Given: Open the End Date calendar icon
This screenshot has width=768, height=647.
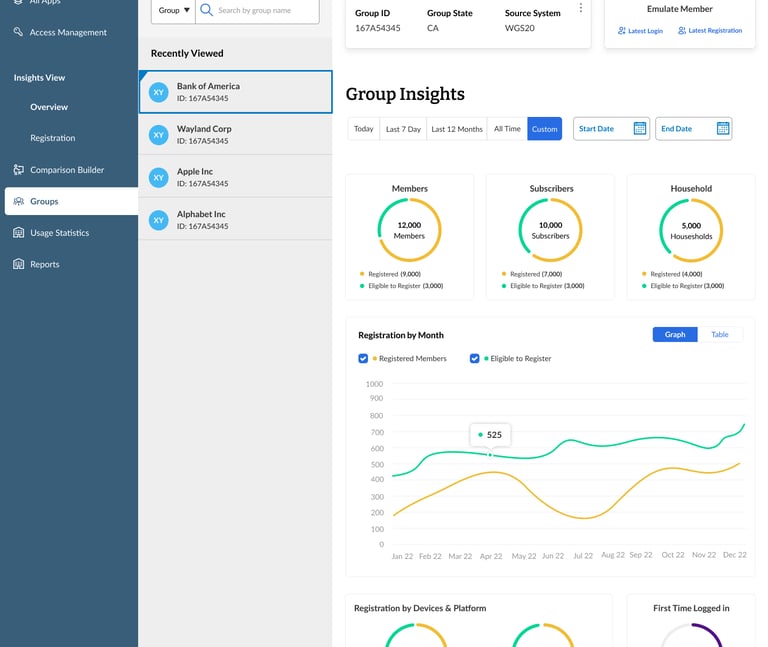Looking at the screenshot, I should tap(723, 128).
